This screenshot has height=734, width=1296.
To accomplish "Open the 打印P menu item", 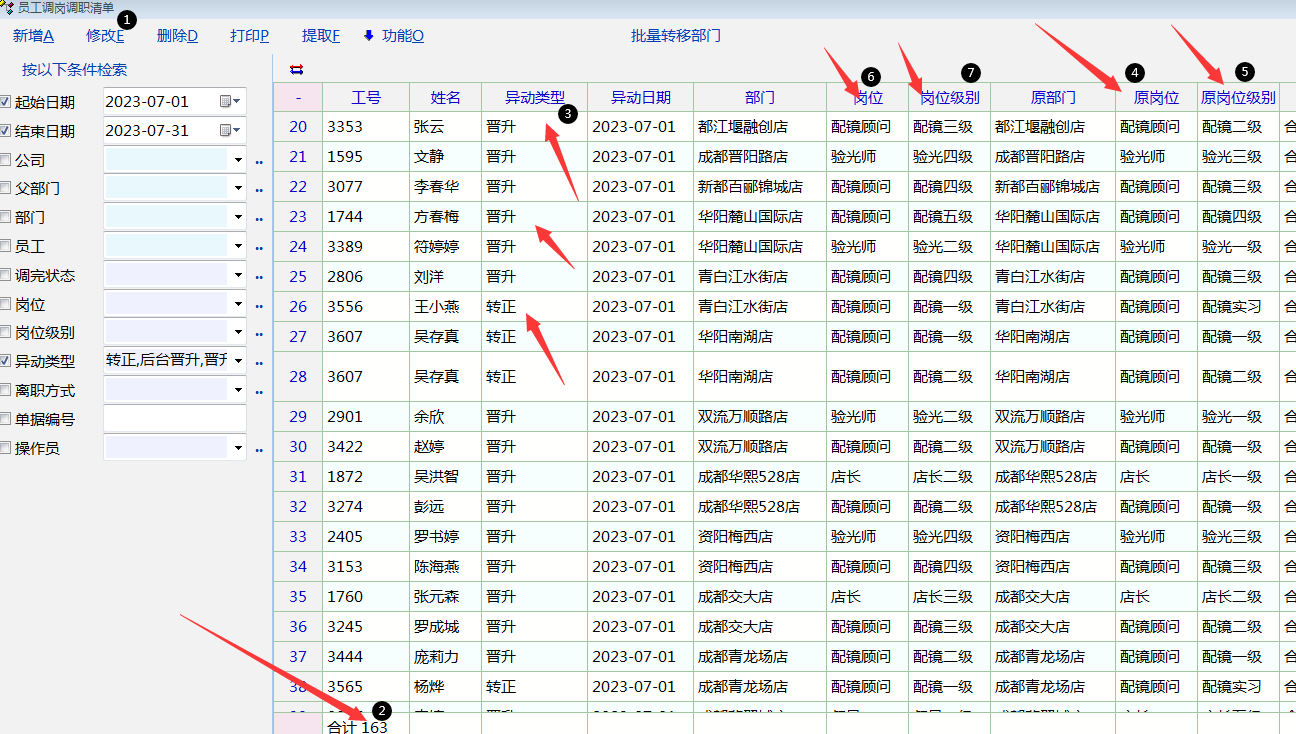I will point(249,36).
